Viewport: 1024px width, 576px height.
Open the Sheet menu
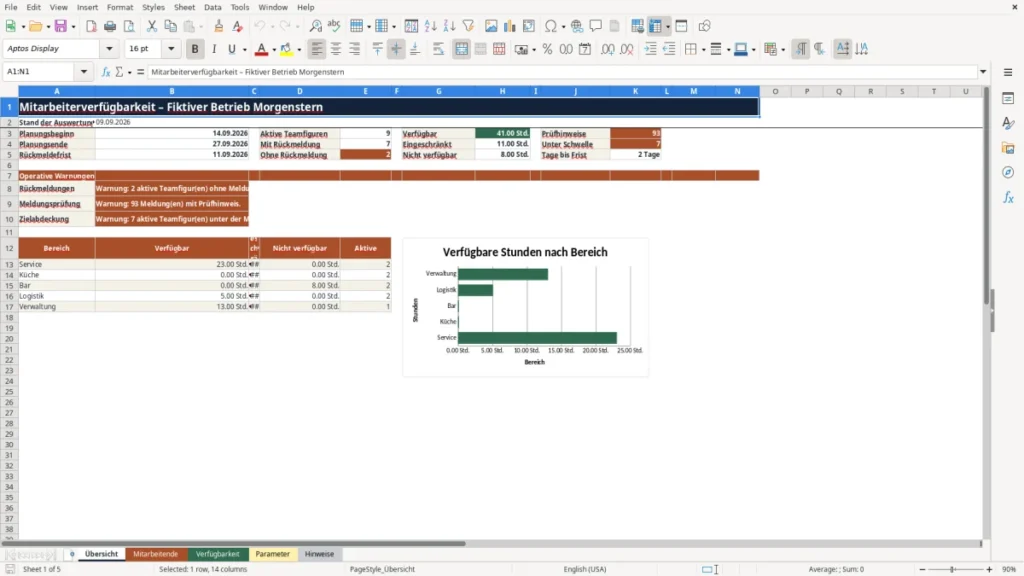(184, 7)
